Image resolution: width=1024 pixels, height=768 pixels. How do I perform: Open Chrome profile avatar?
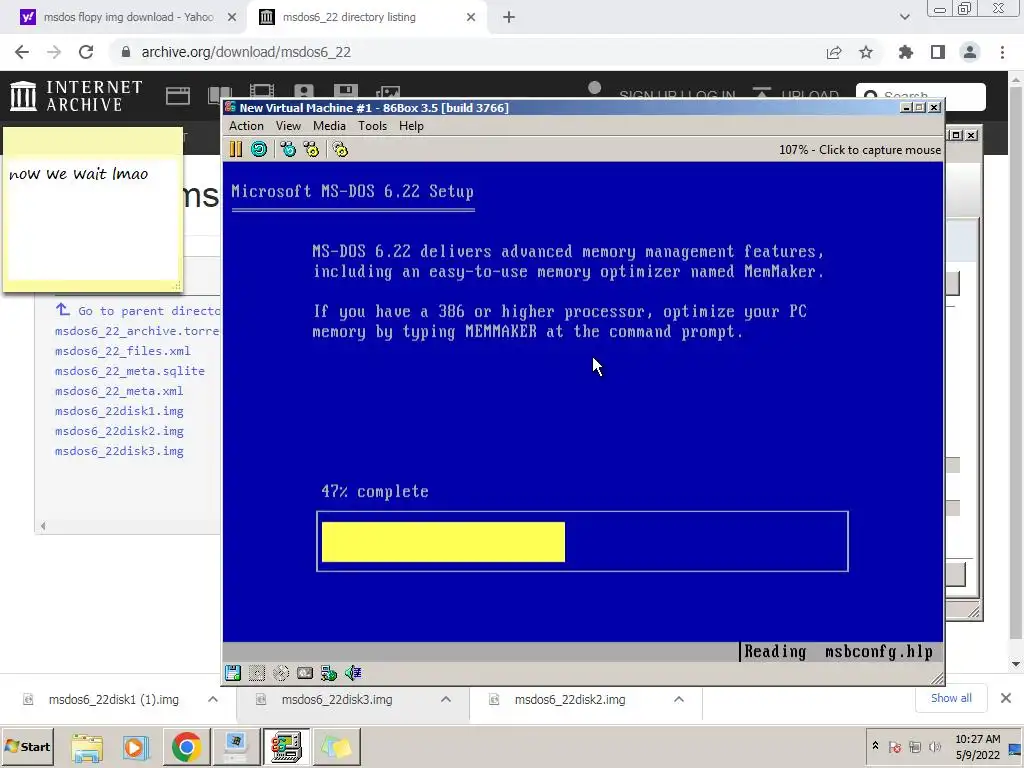tap(970, 52)
